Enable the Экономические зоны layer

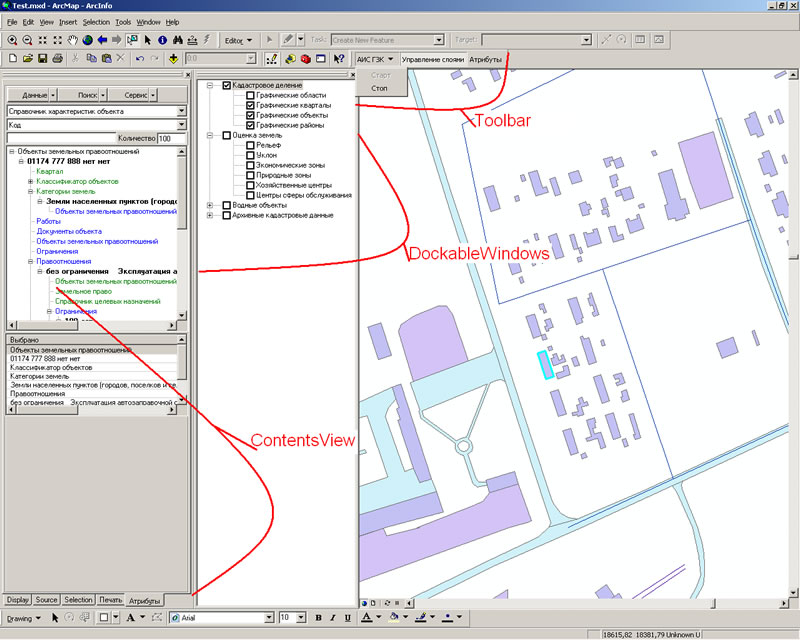click(250, 165)
